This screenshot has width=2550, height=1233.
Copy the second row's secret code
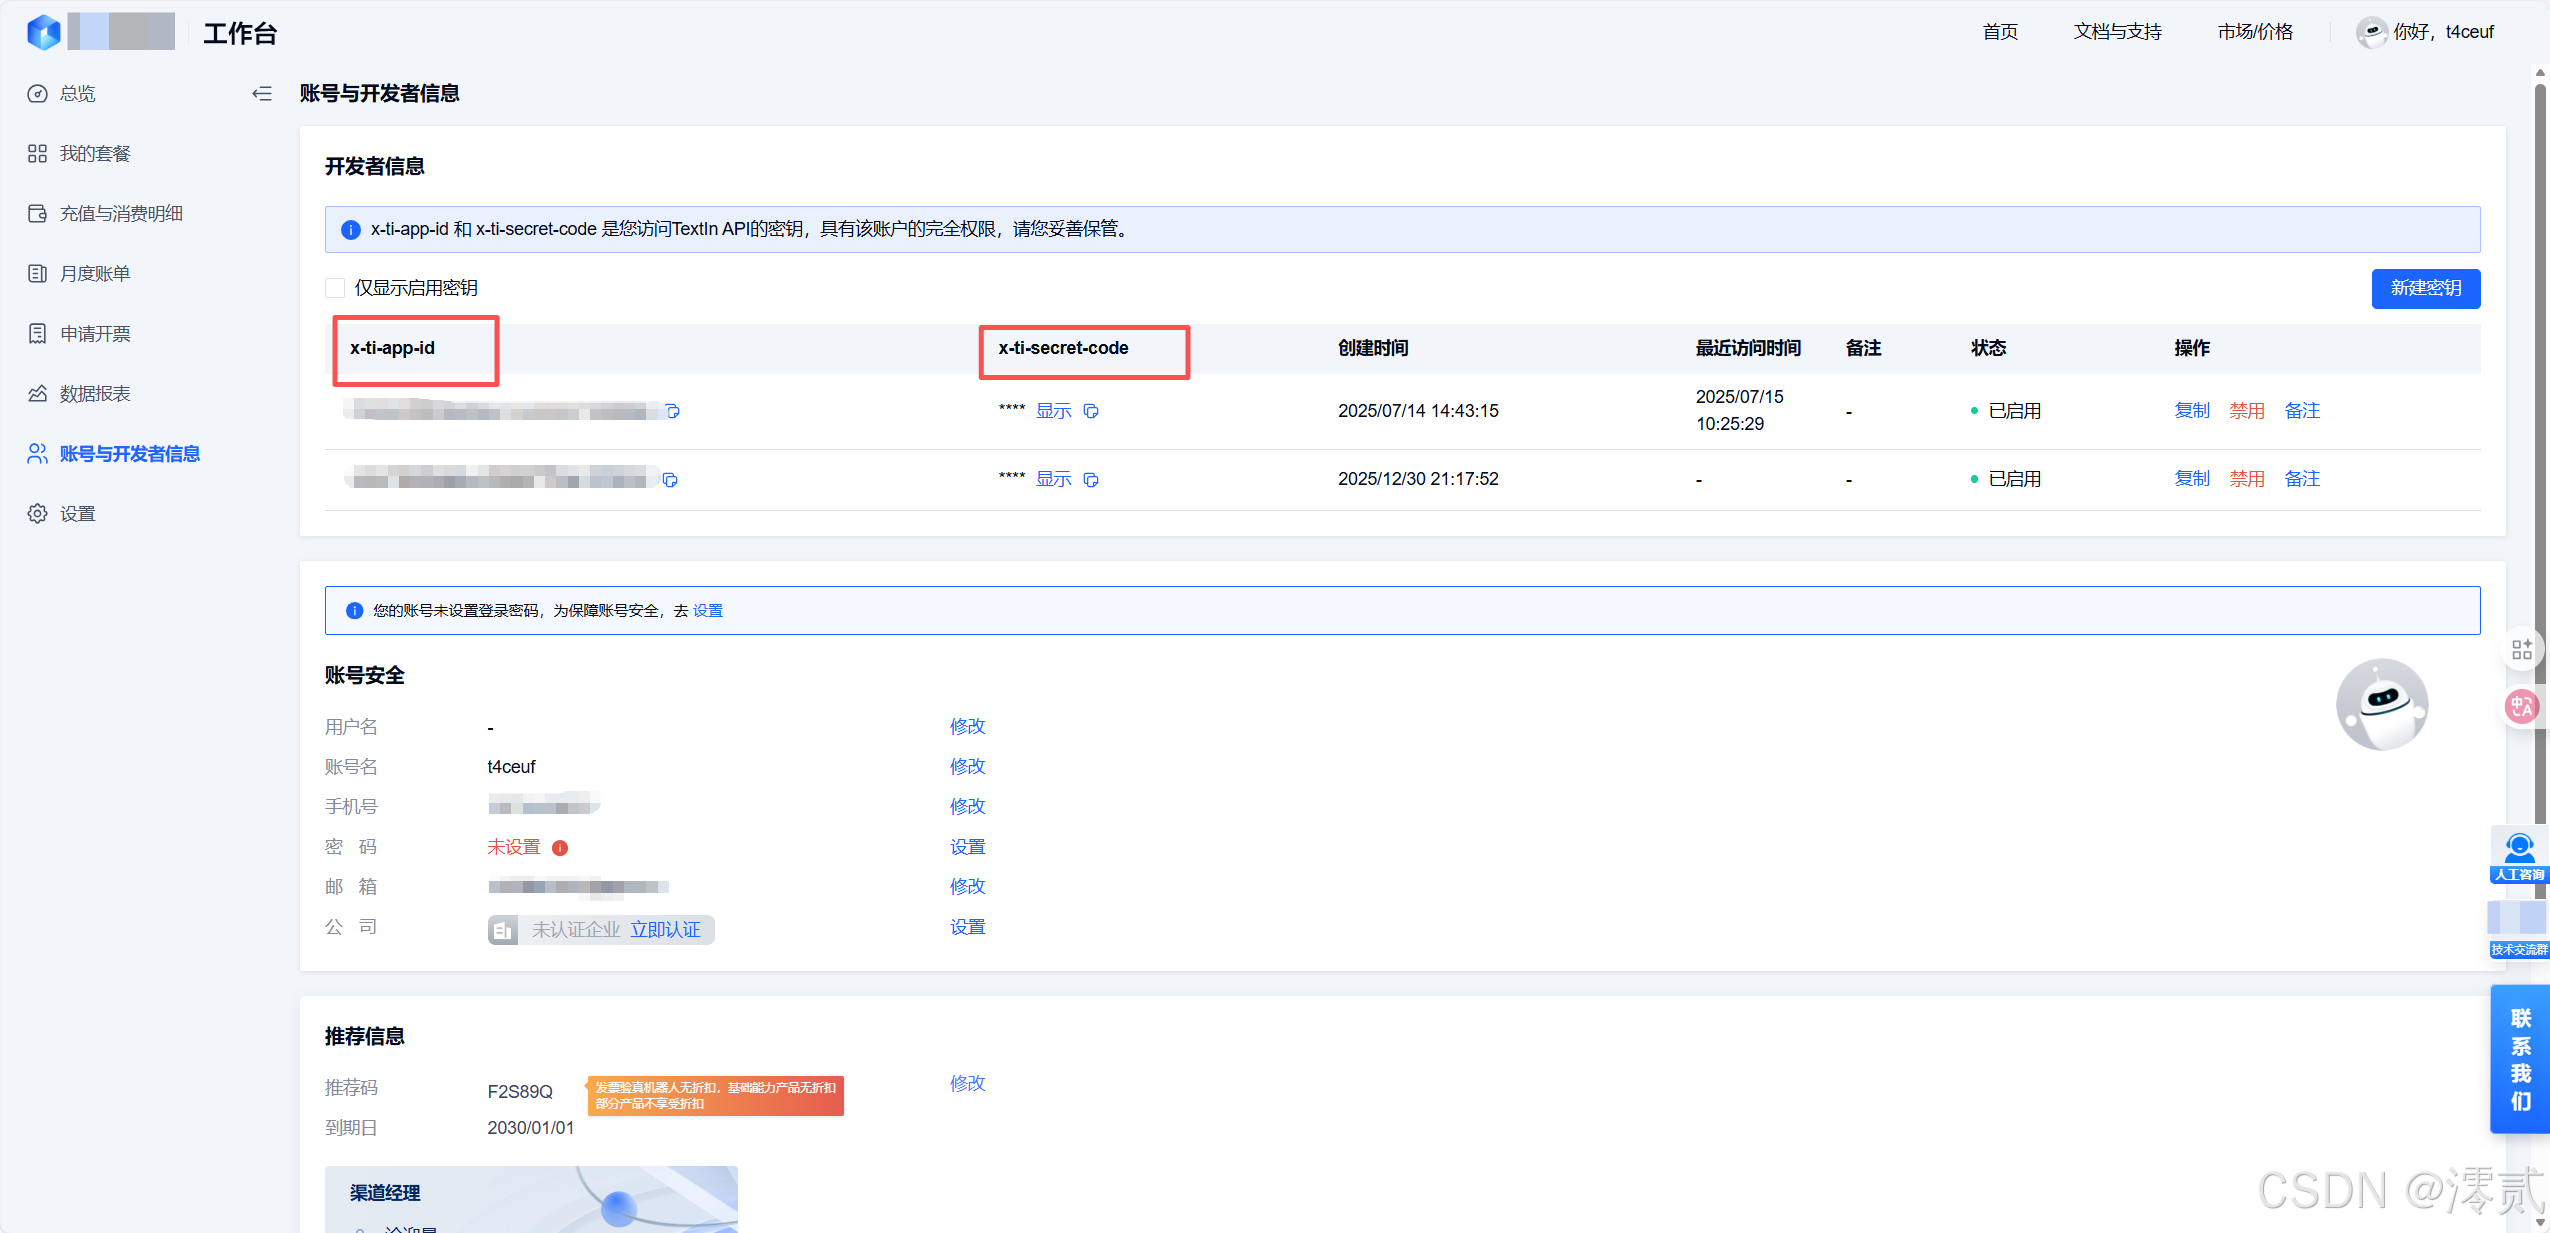pyautogui.click(x=1091, y=480)
